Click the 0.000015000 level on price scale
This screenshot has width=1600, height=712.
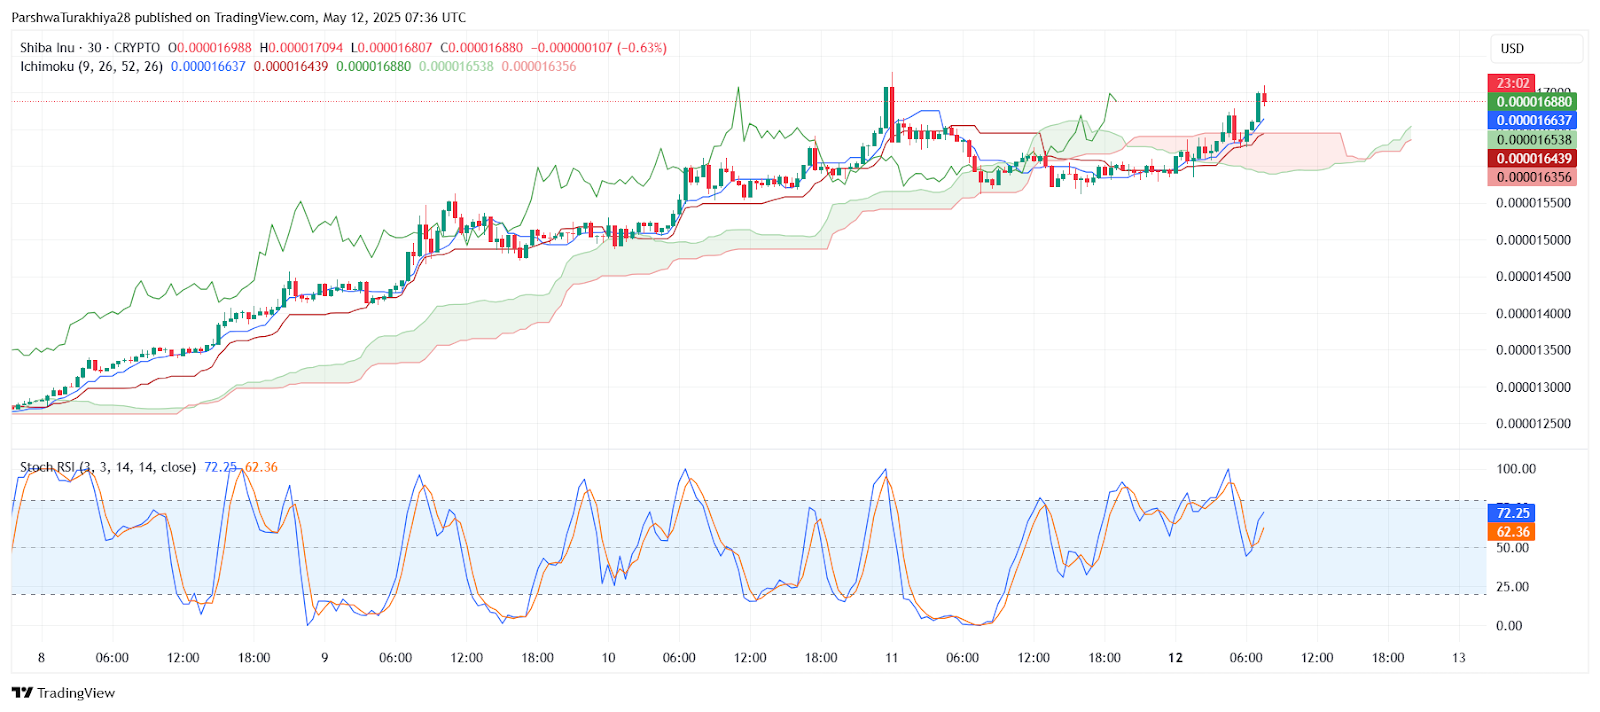pos(1533,240)
